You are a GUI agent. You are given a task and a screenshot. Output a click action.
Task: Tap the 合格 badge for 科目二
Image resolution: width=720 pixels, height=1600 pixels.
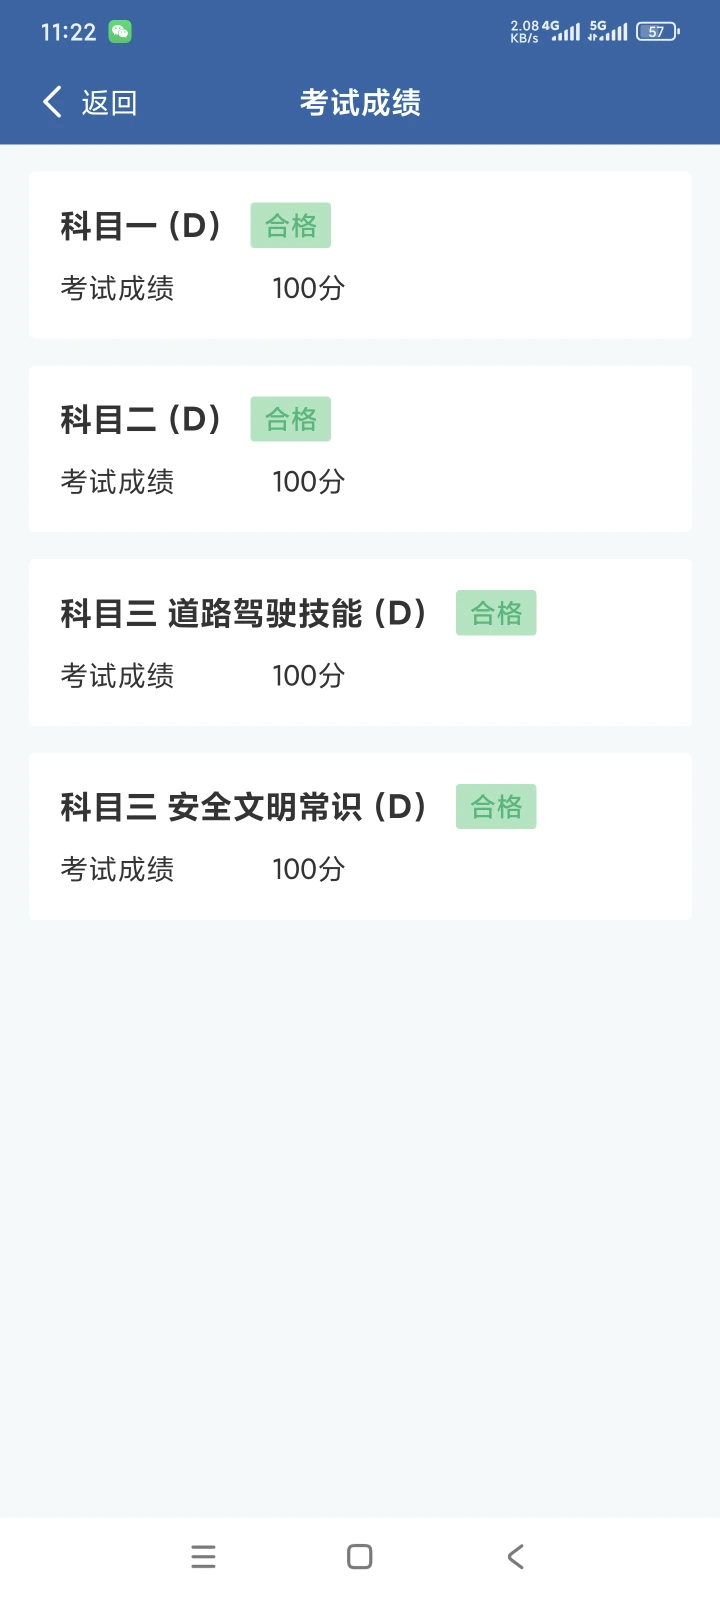(x=290, y=420)
